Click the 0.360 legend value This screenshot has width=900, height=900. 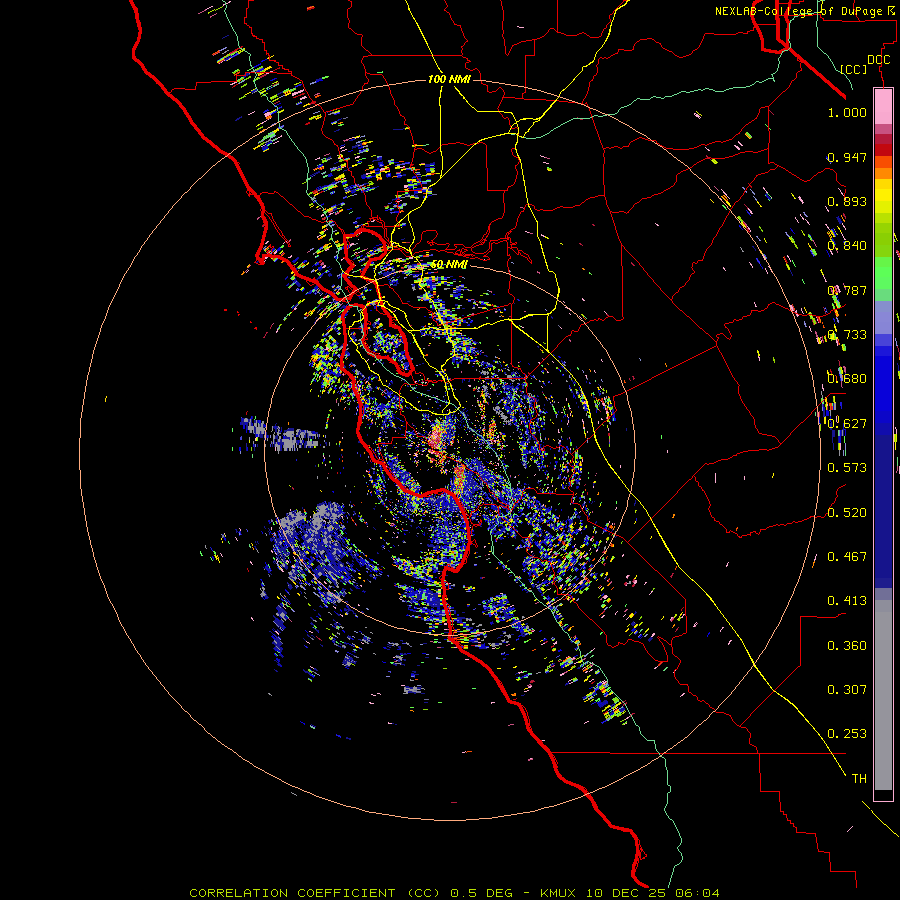(847, 646)
